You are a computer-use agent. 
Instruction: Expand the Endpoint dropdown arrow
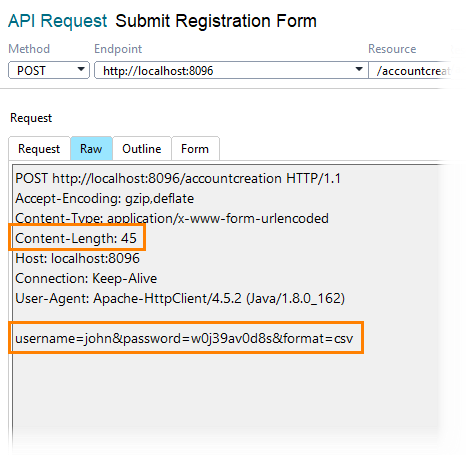point(359,69)
